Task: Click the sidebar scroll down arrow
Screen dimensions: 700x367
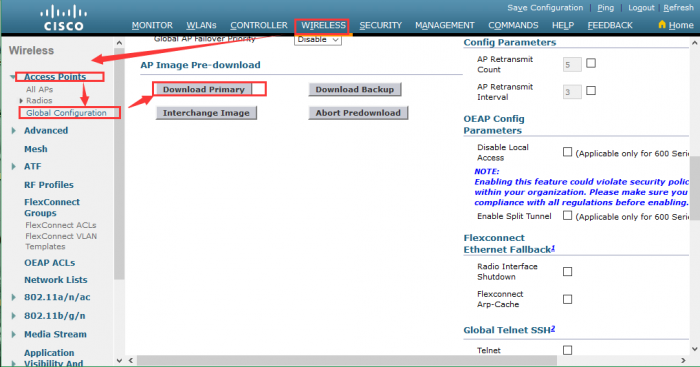Action: [x=119, y=360]
